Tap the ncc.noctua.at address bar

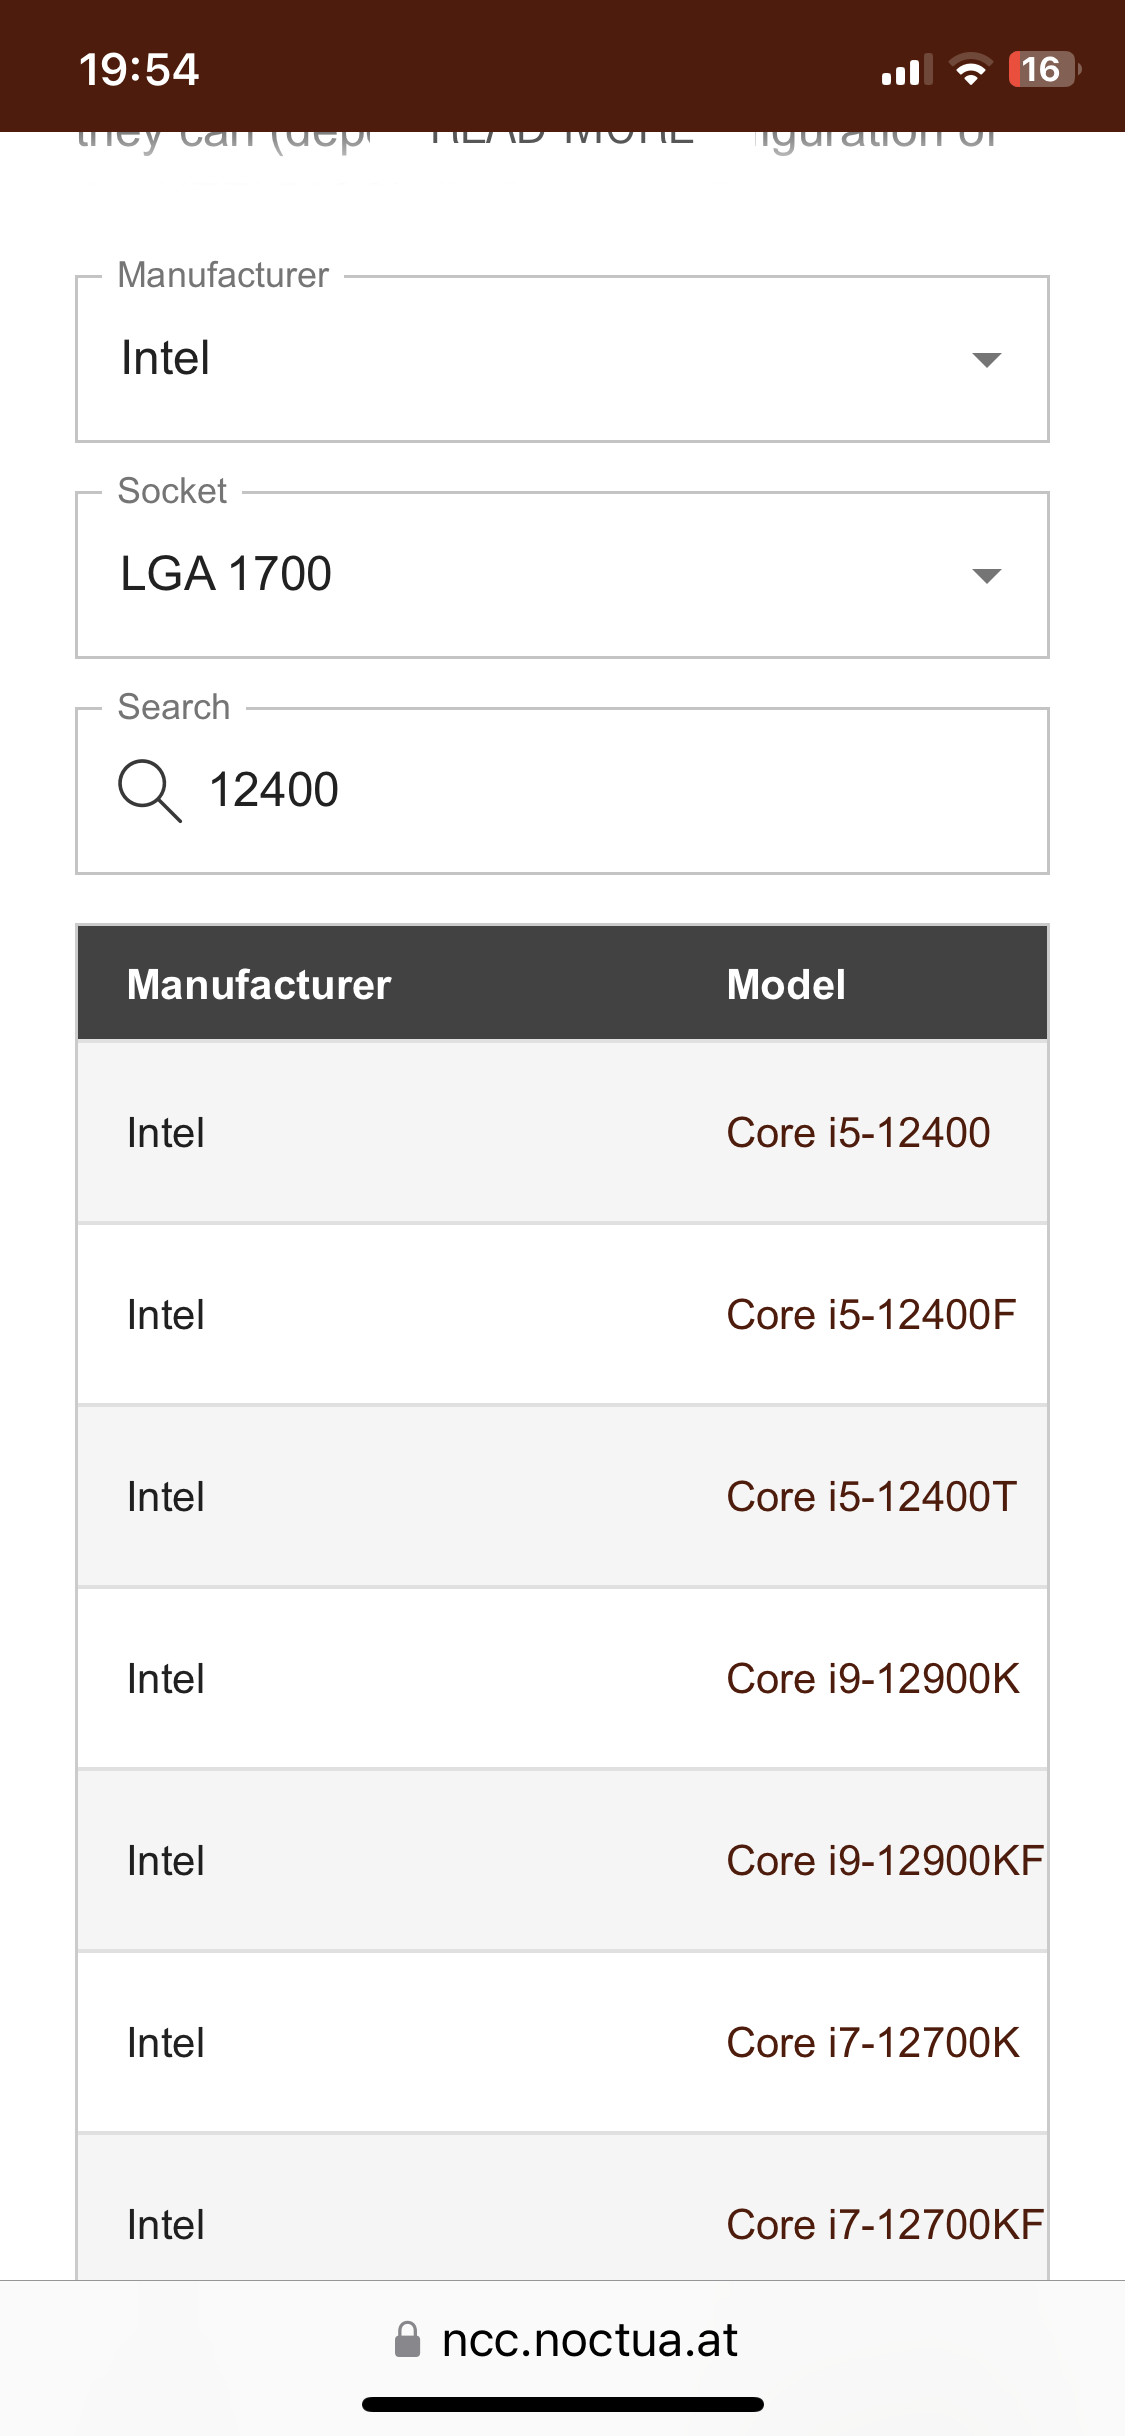point(588,2340)
